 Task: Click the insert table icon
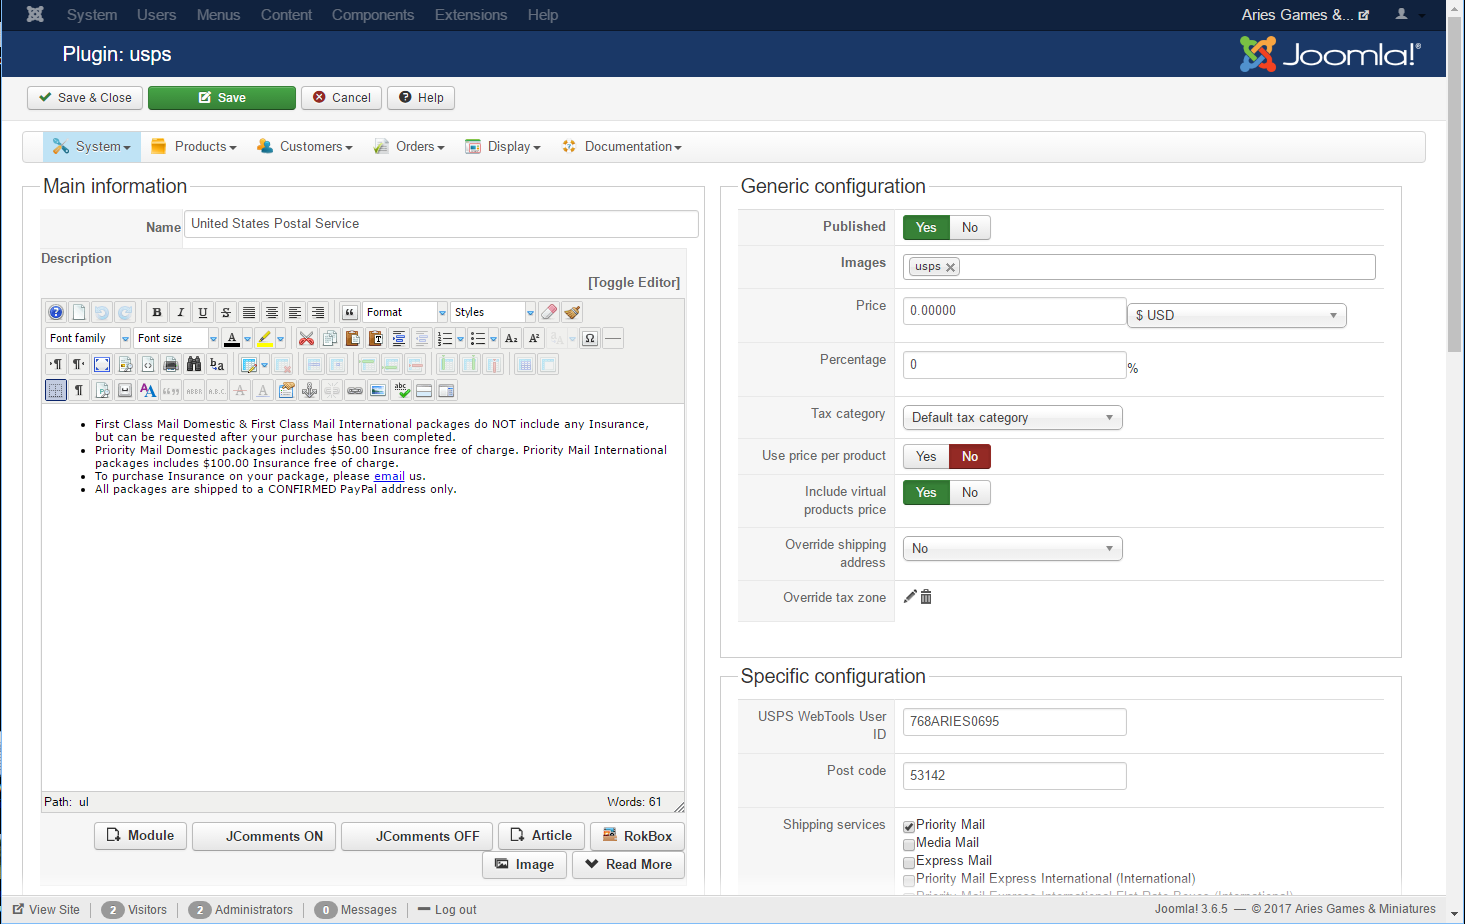coord(250,364)
